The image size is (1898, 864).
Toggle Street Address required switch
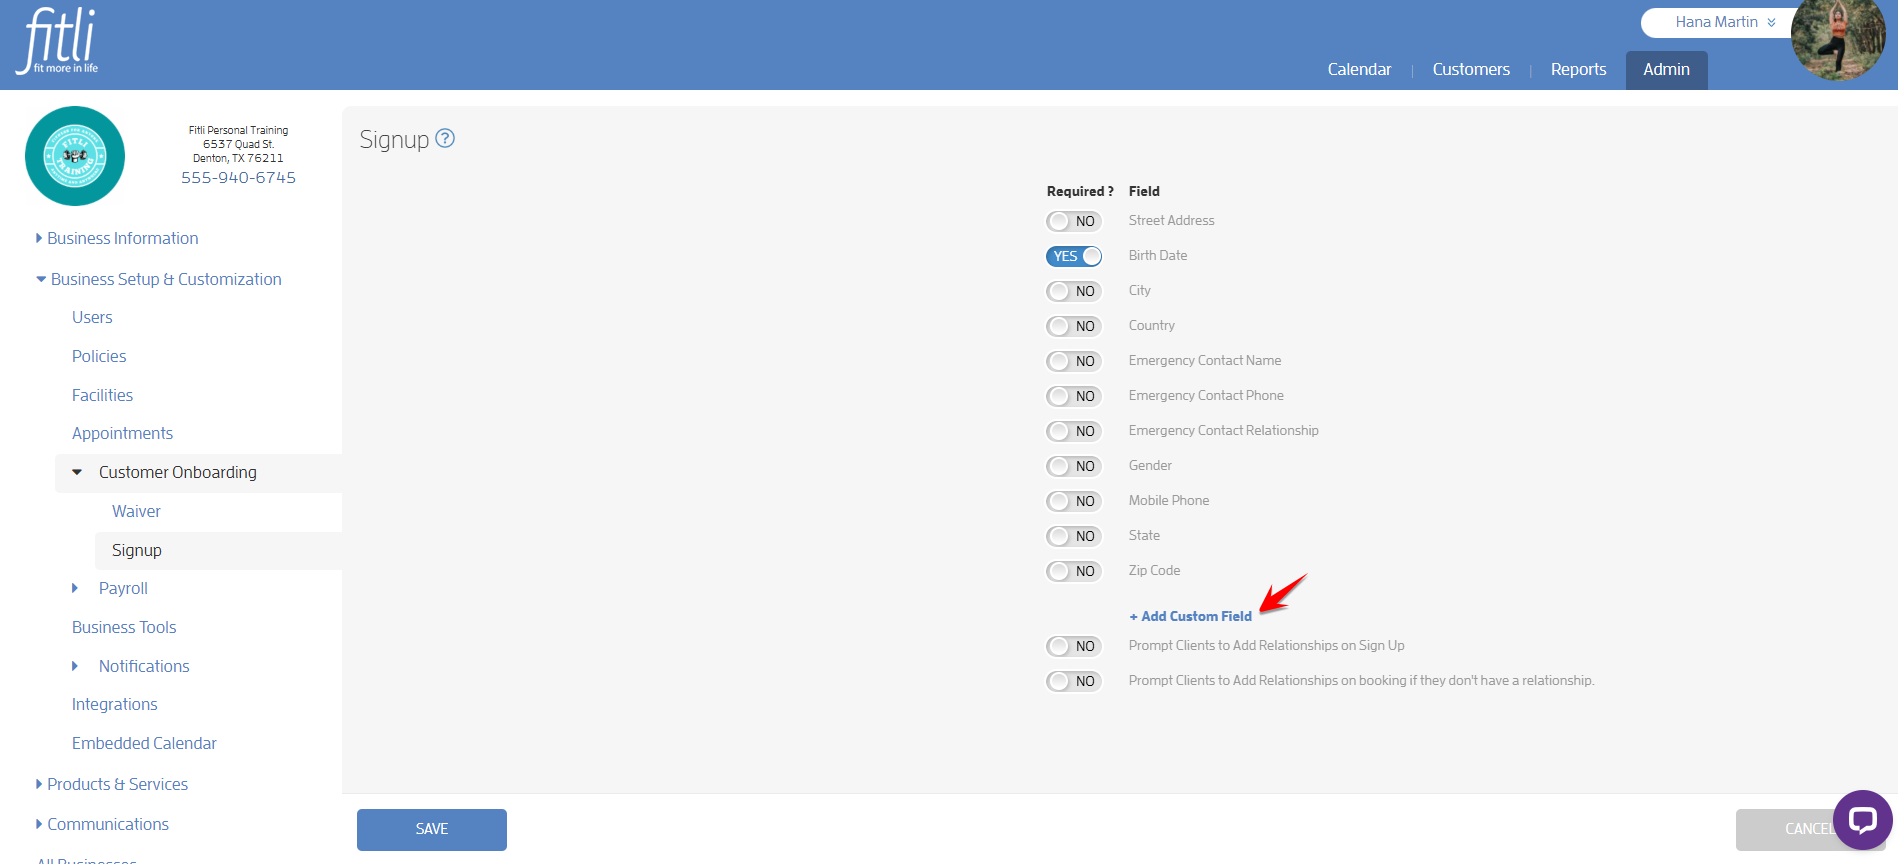(x=1074, y=221)
